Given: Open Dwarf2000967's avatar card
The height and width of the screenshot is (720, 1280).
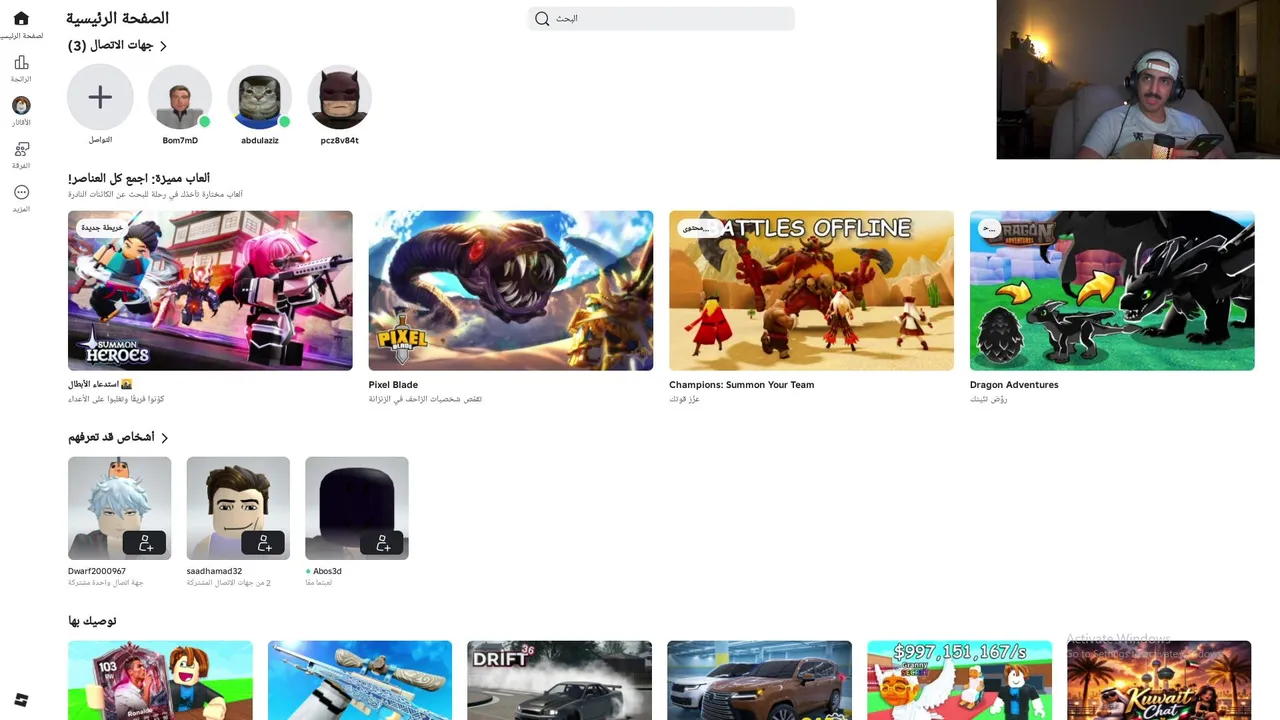Looking at the screenshot, I should click(120, 508).
